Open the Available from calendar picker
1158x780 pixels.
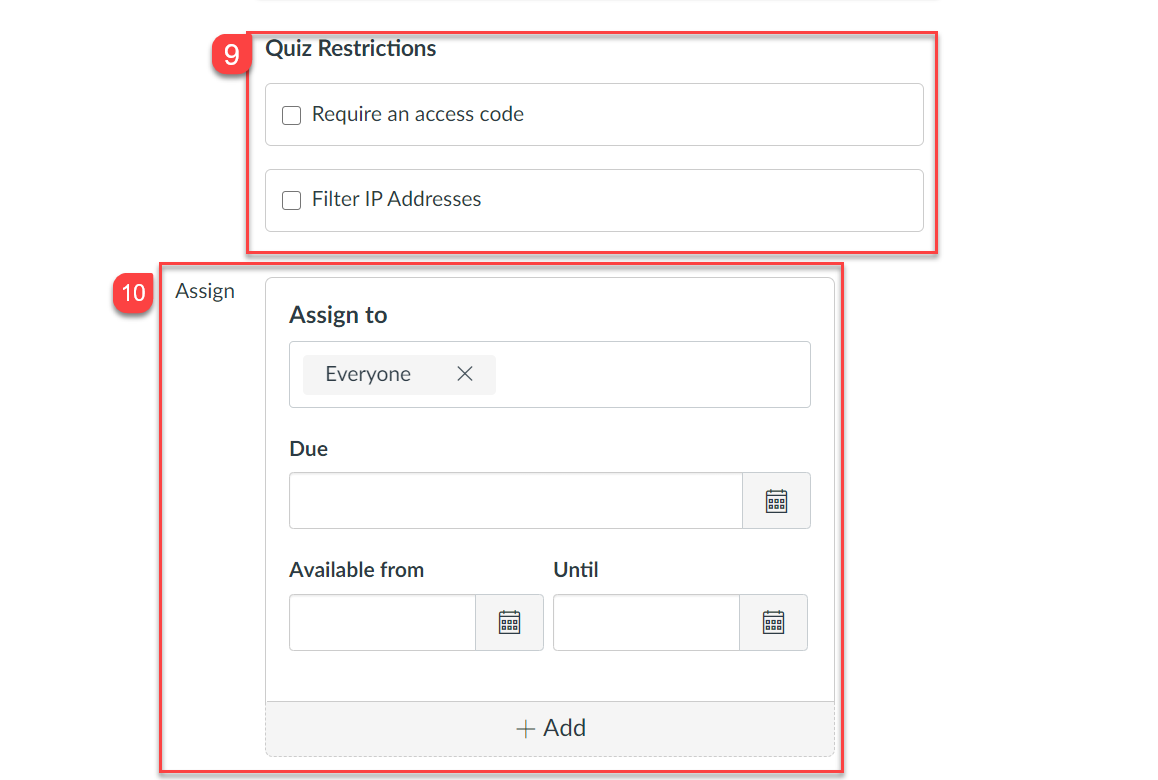click(x=510, y=623)
